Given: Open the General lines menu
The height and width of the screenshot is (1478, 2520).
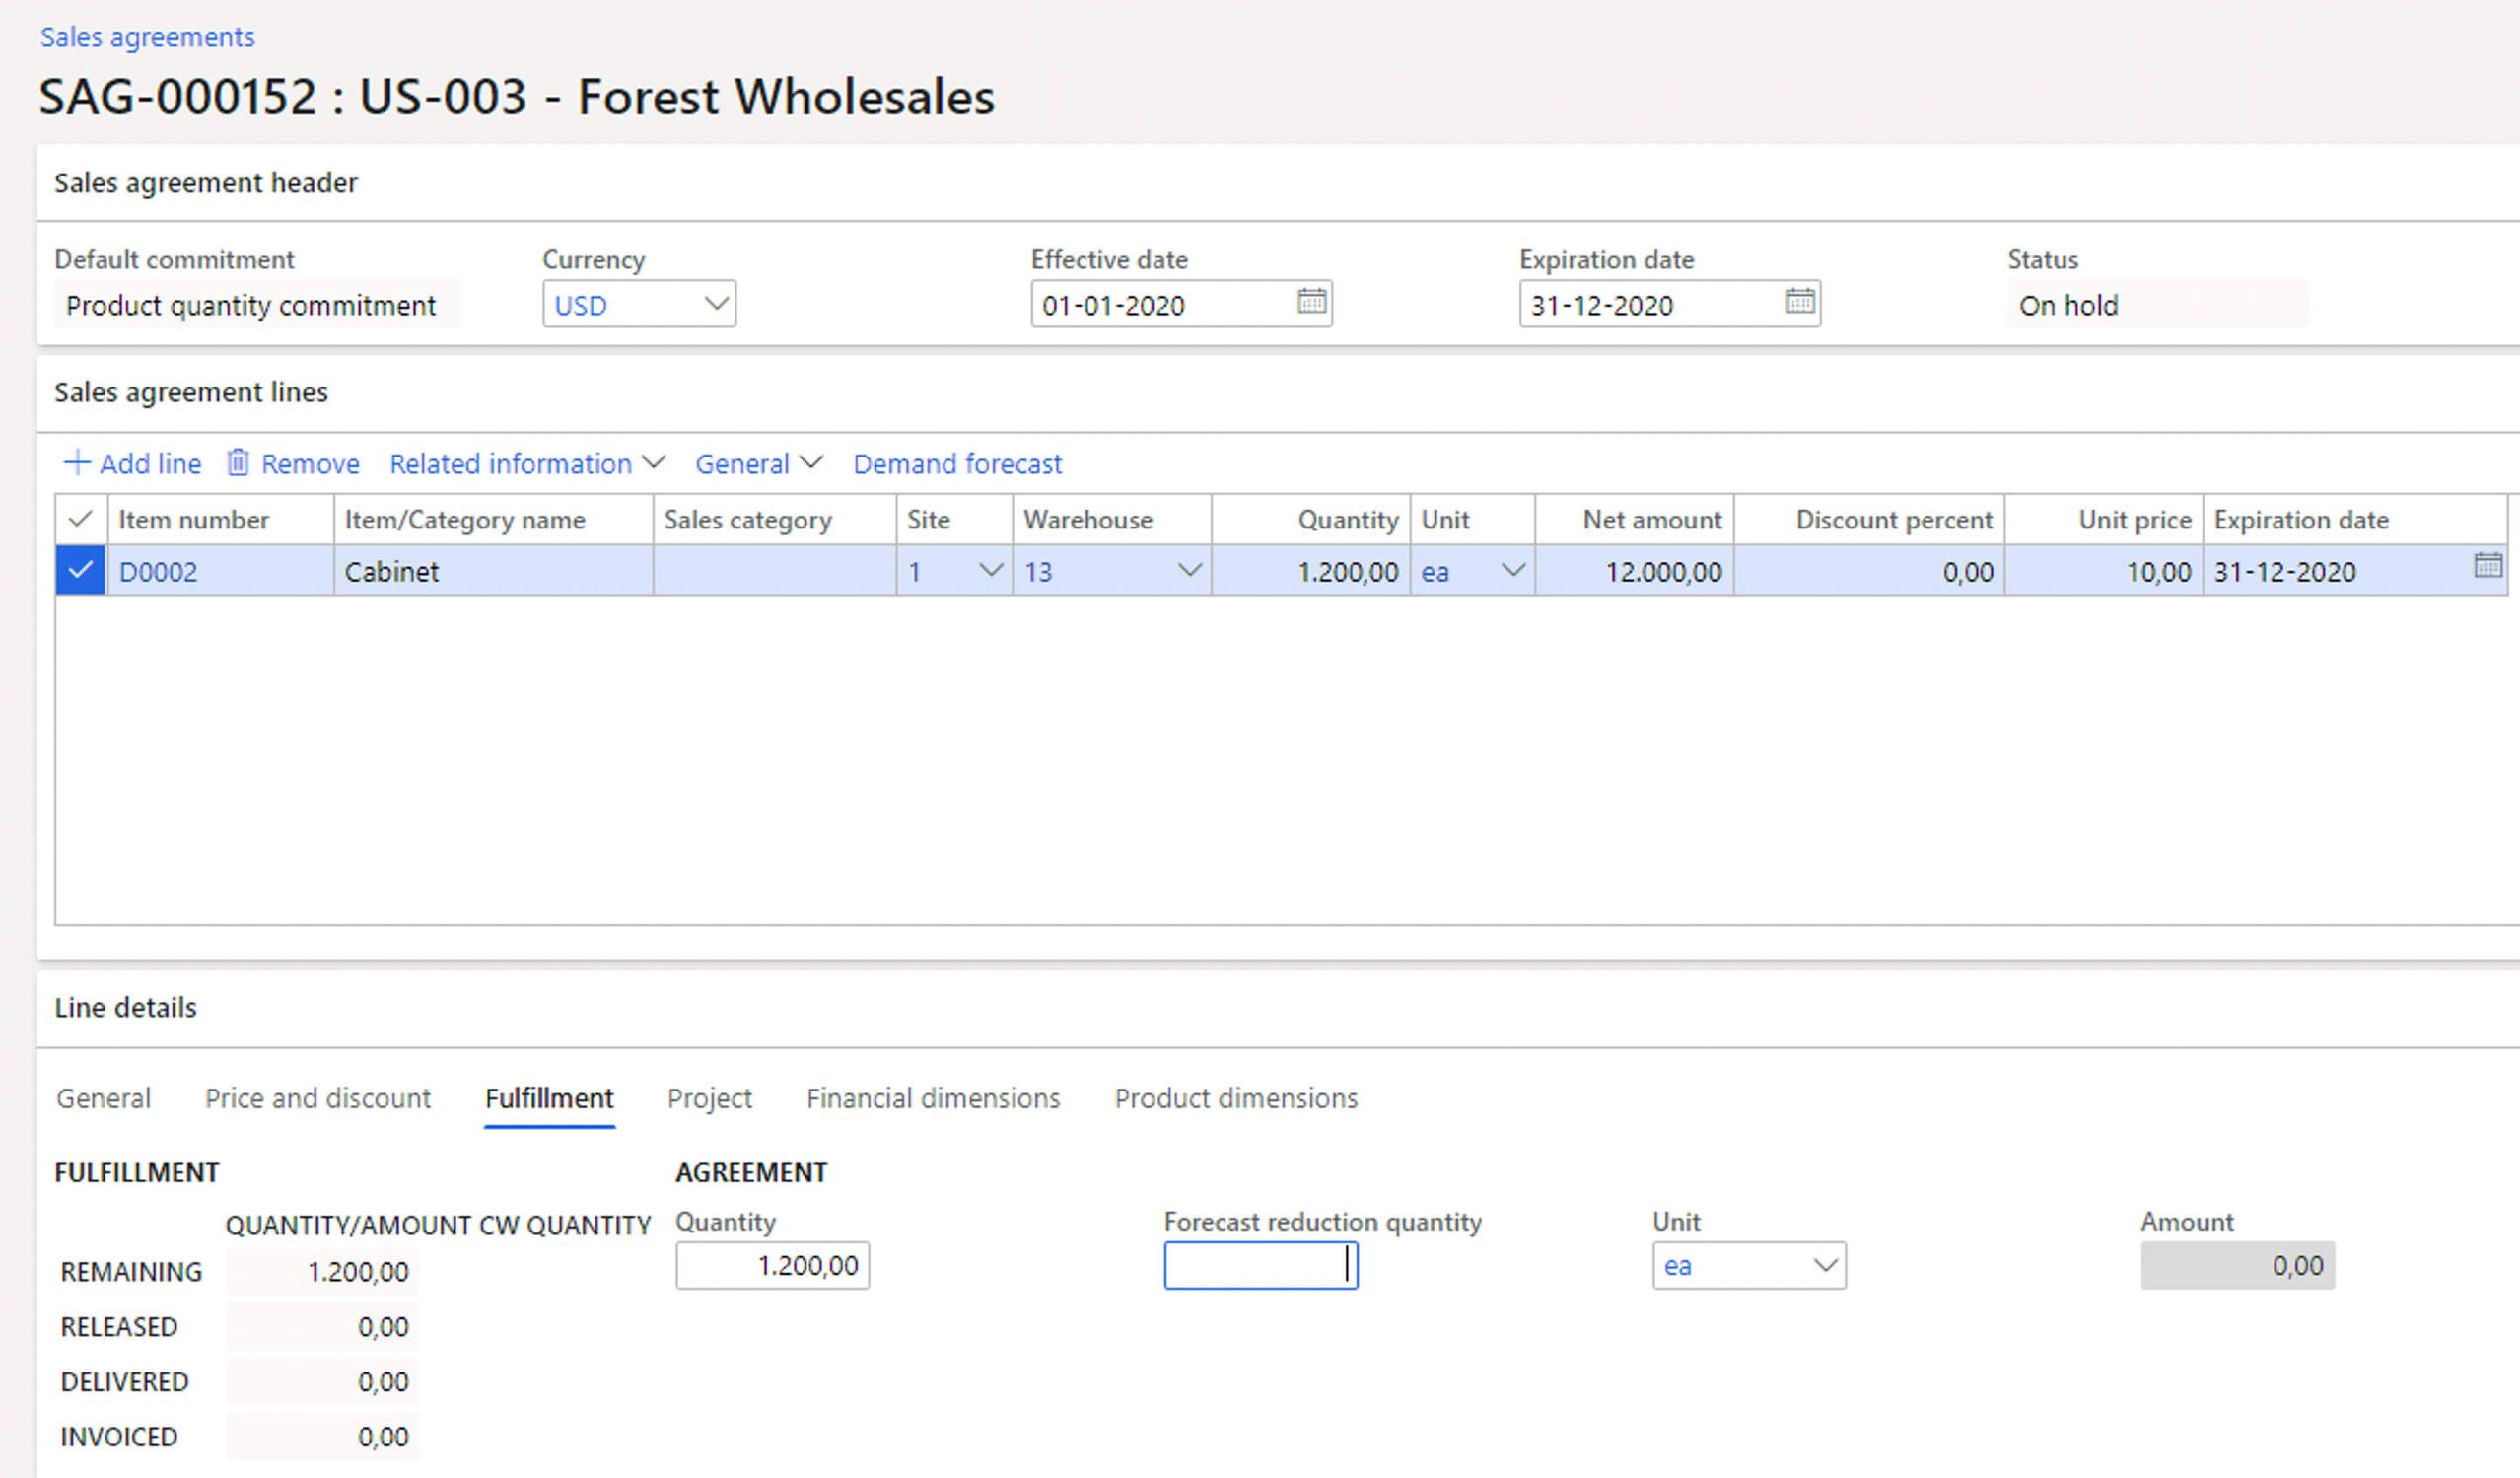Looking at the screenshot, I should 758,464.
